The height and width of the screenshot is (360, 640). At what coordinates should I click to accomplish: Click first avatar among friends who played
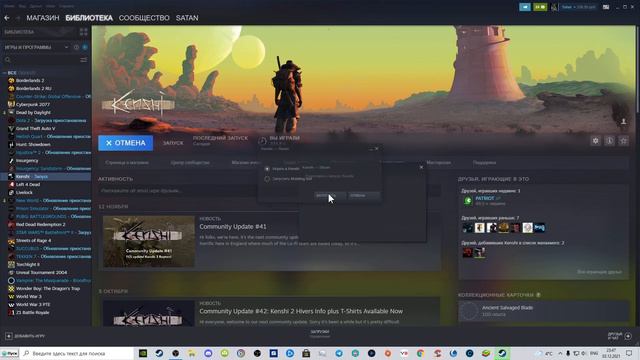(468, 227)
